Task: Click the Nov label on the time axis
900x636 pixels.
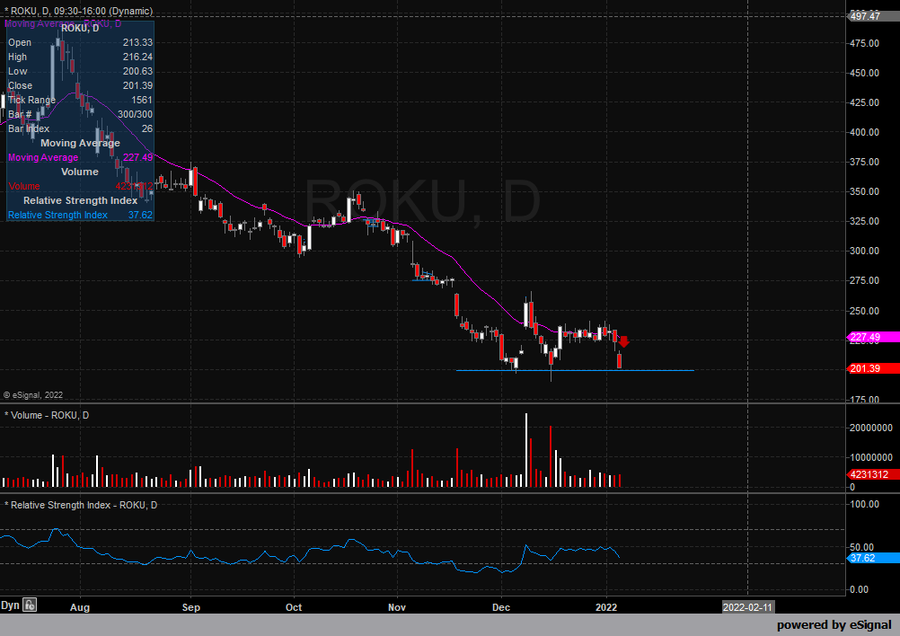Action: click(397, 607)
